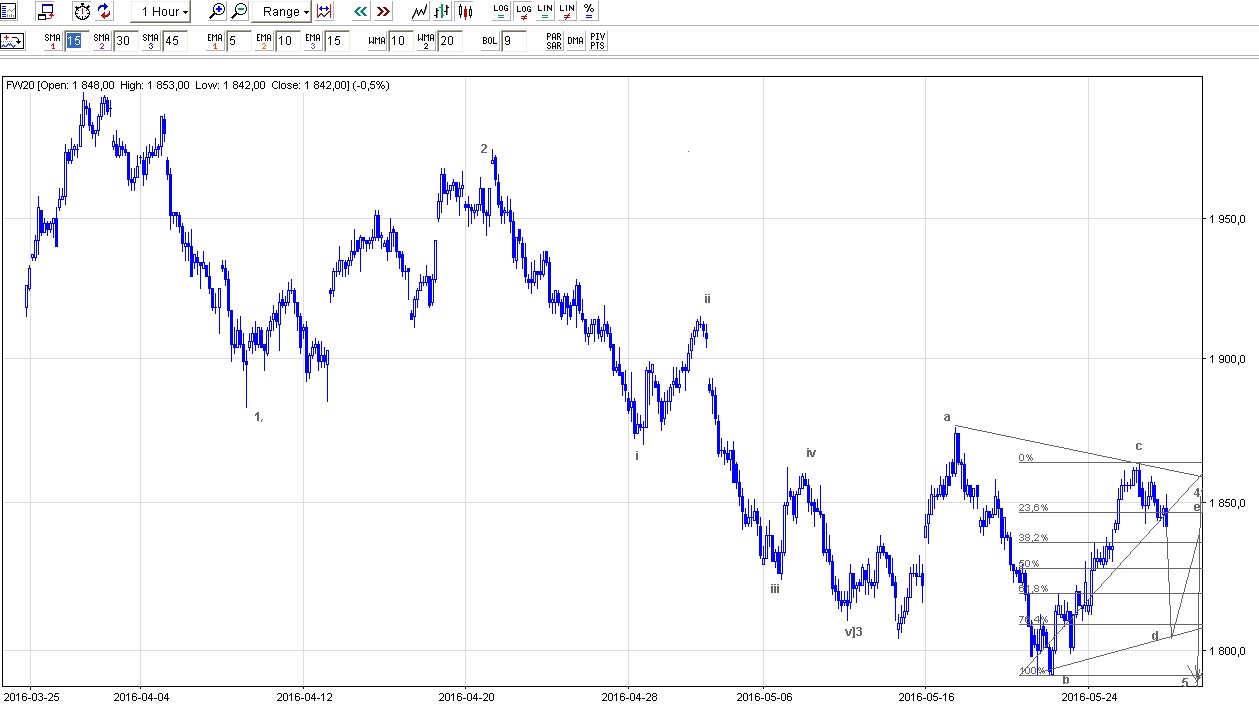Click the stopwatch timer icon
Screen dimensions: 1259x709
pyautogui.click(x=81, y=11)
